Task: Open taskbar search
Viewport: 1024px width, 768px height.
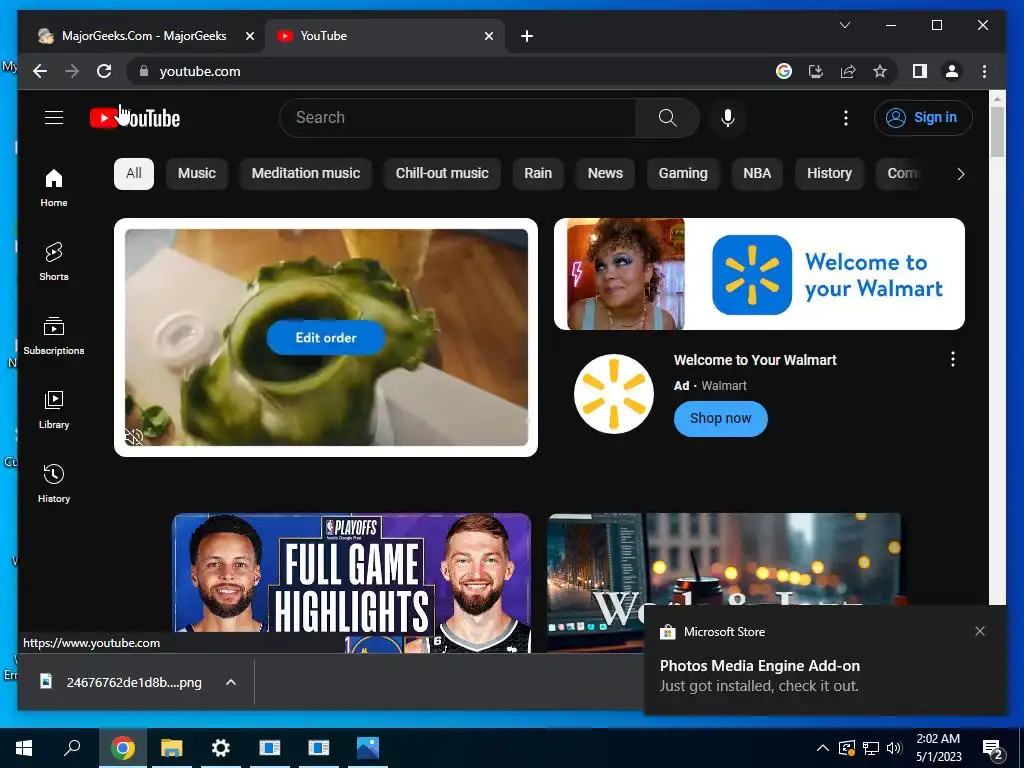Action: tap(72, 748)
